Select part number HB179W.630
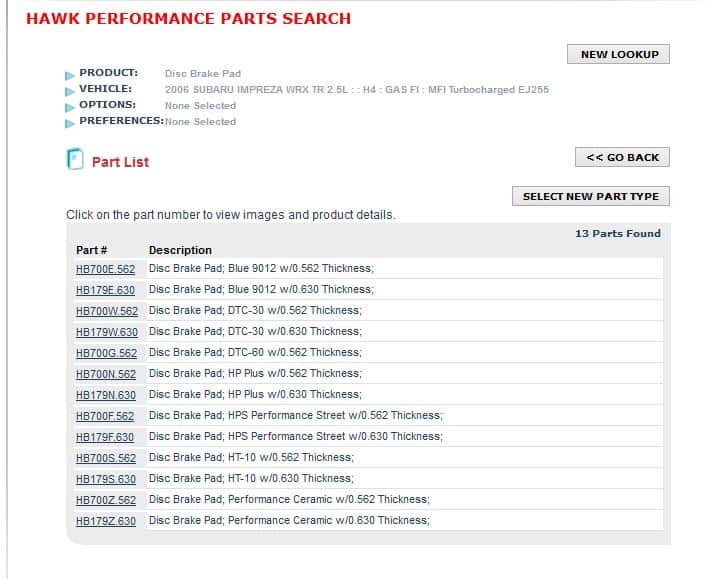Screen dimensions: 708x579 (107, 332)
